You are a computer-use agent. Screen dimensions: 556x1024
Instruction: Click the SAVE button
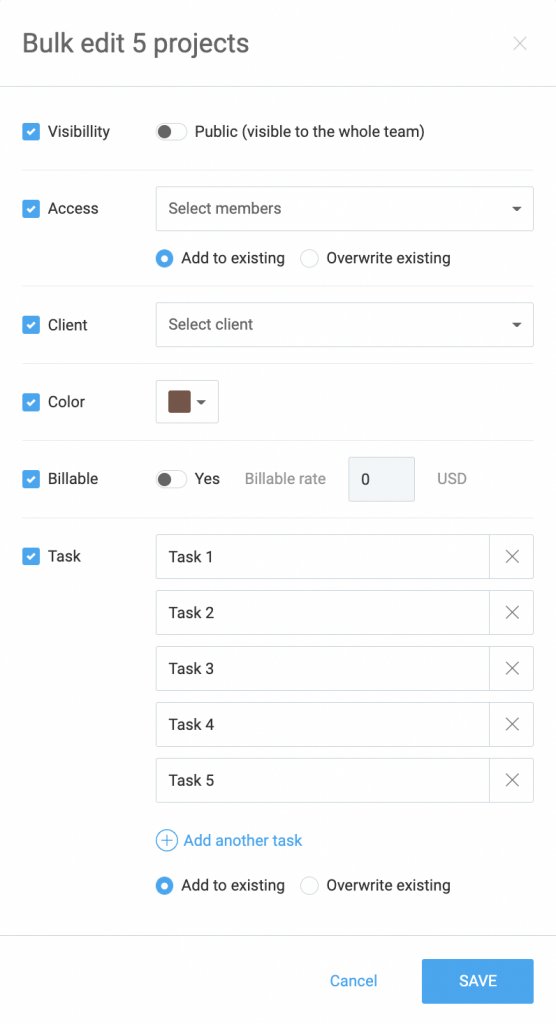point(478,981)
